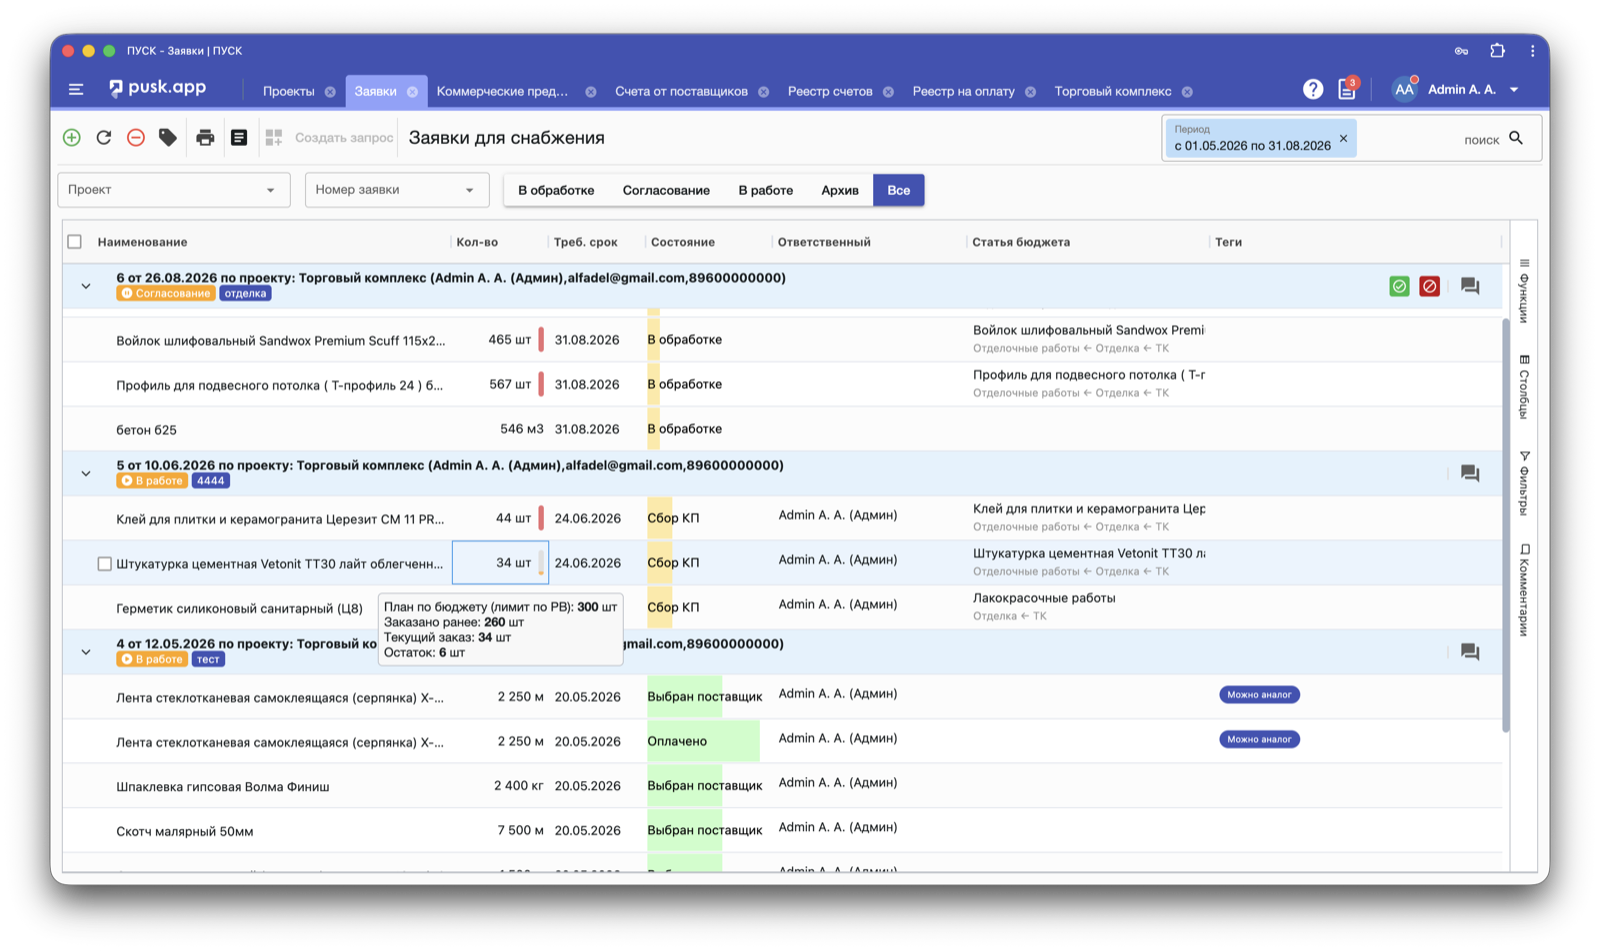
Task: Click the Можно аналог tag in Оплачено row
Action: coord(1259,739)
